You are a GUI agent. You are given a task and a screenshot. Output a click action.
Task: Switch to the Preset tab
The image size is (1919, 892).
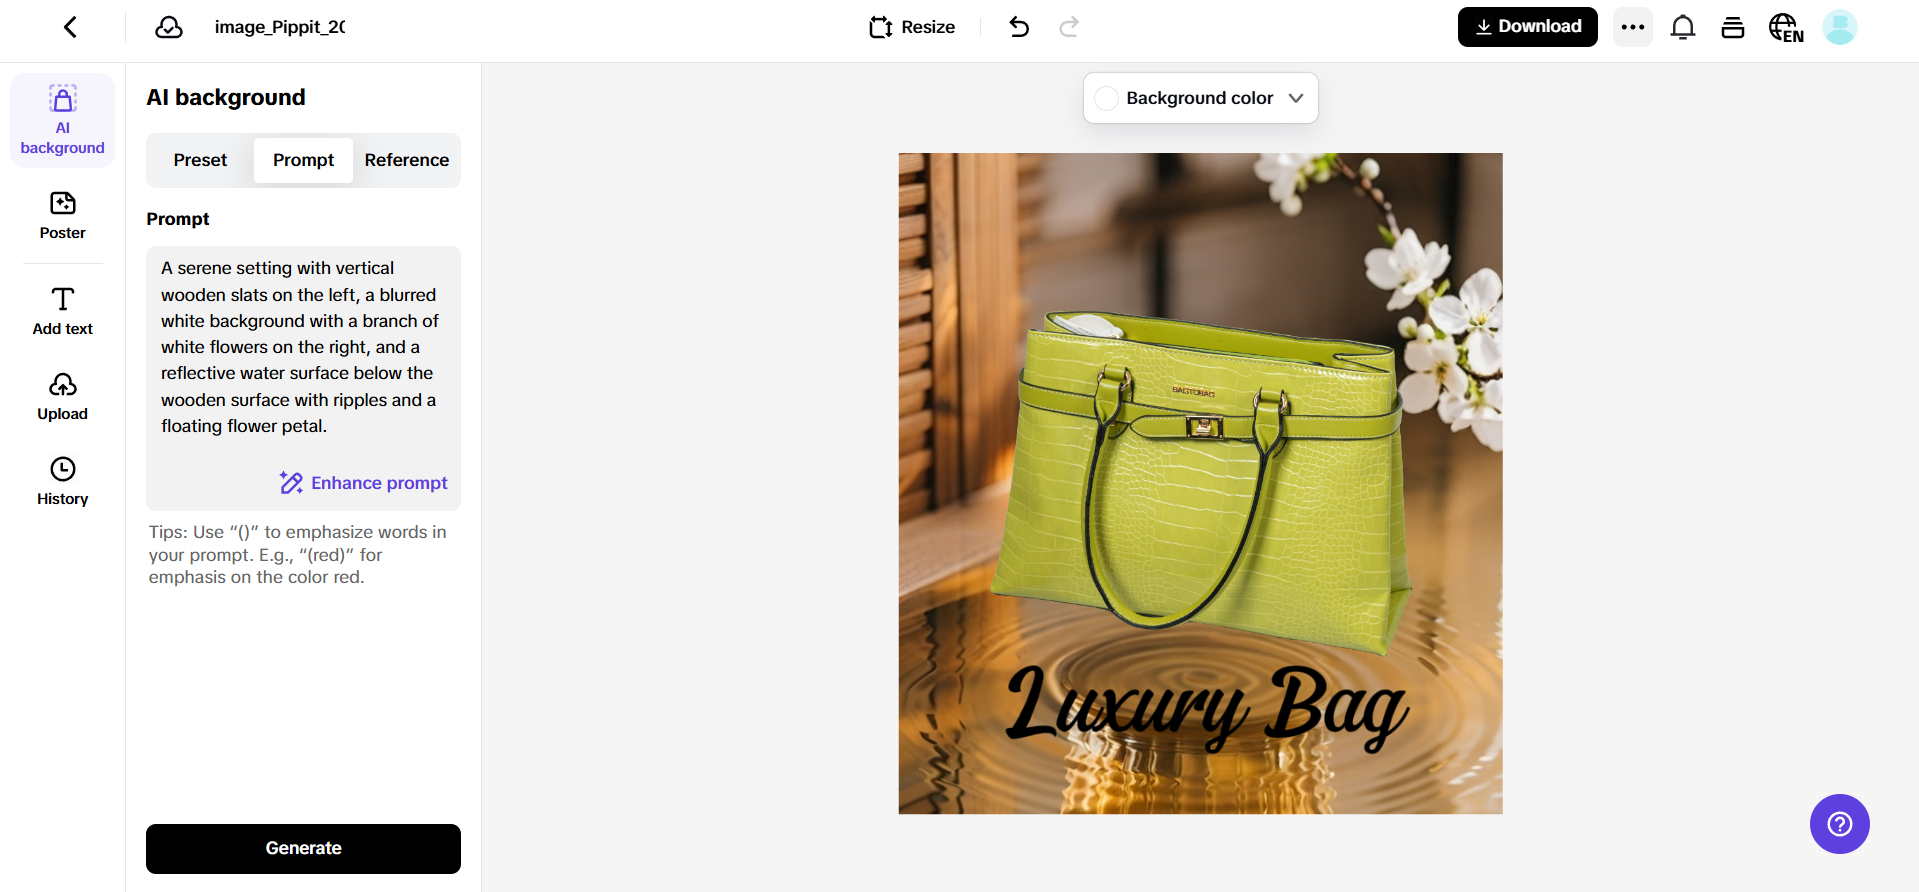(200, 160)
